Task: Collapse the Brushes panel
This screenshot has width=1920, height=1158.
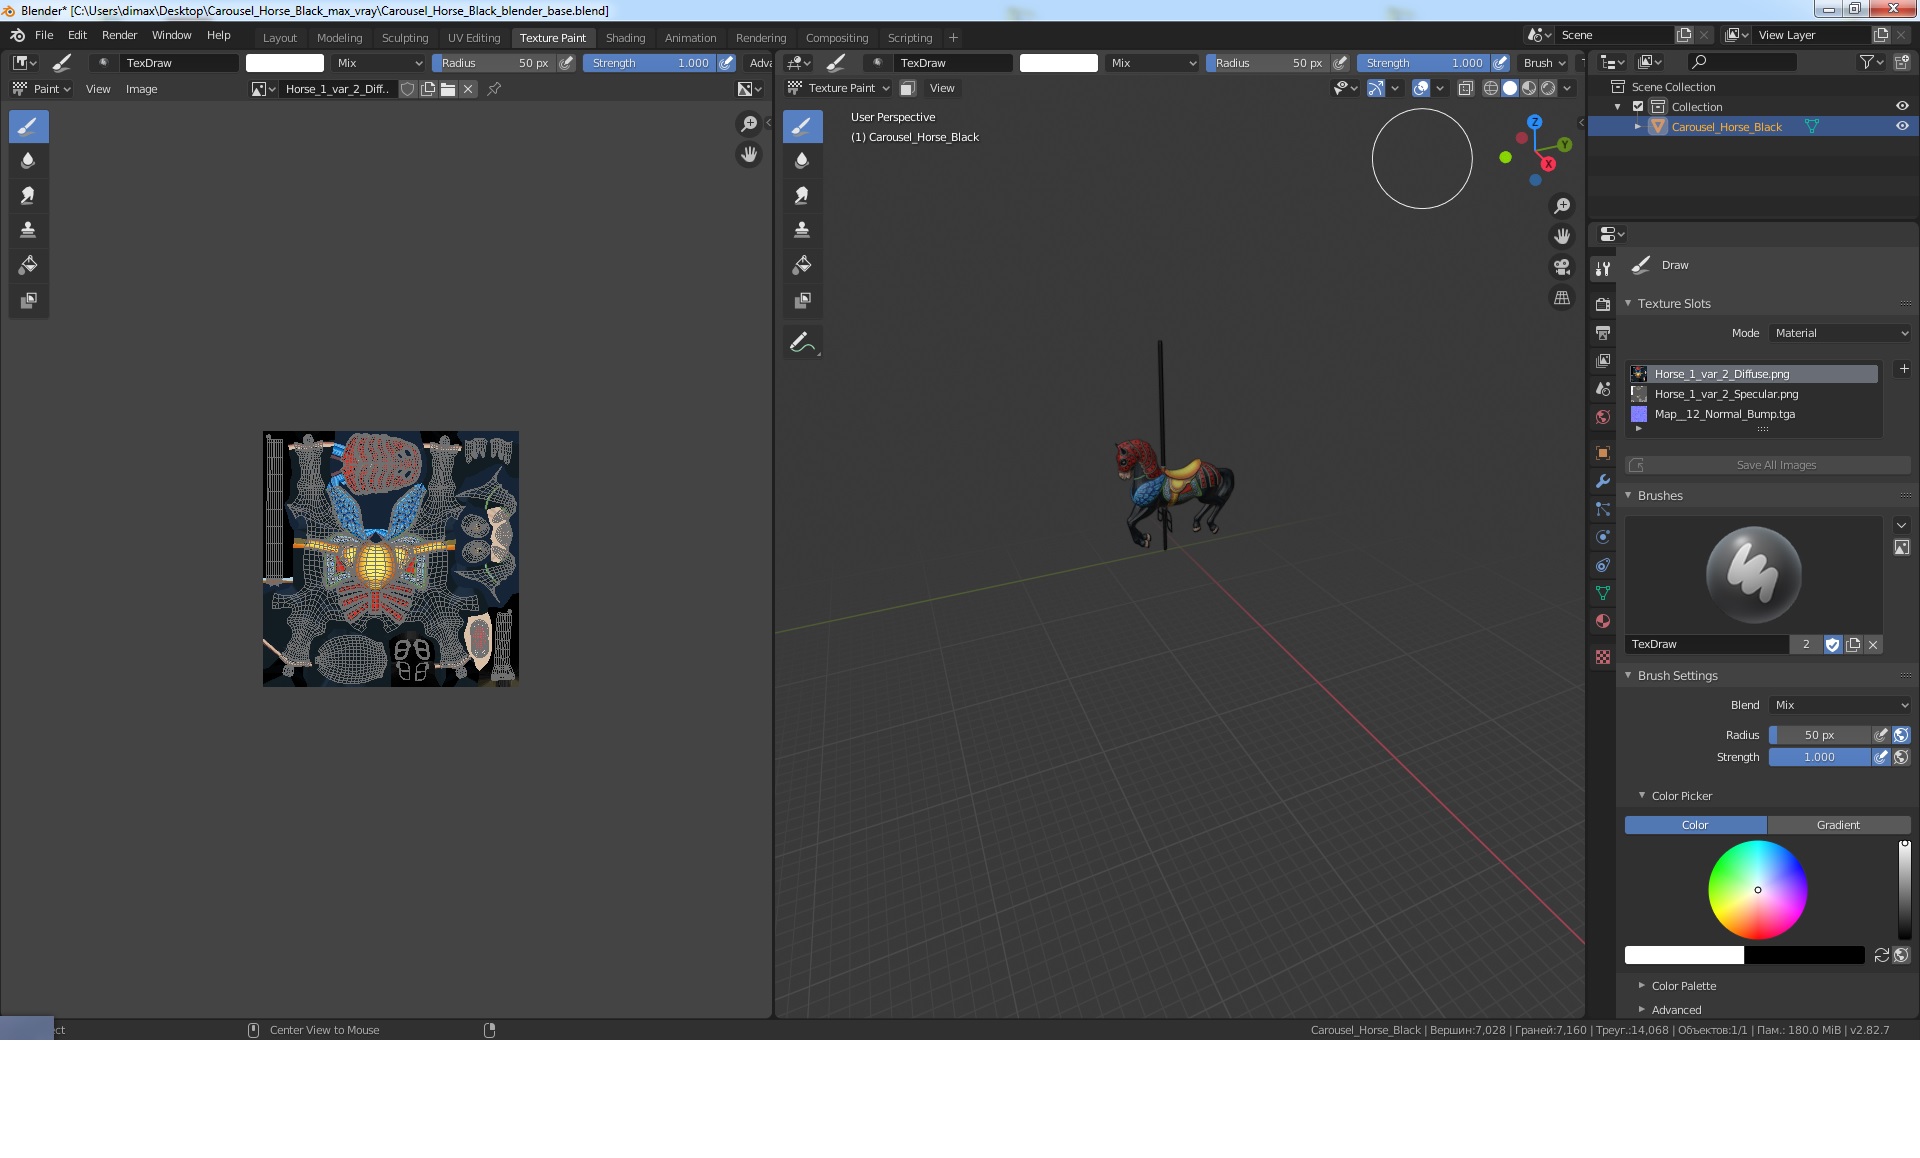Action: tap(1628, 495)
